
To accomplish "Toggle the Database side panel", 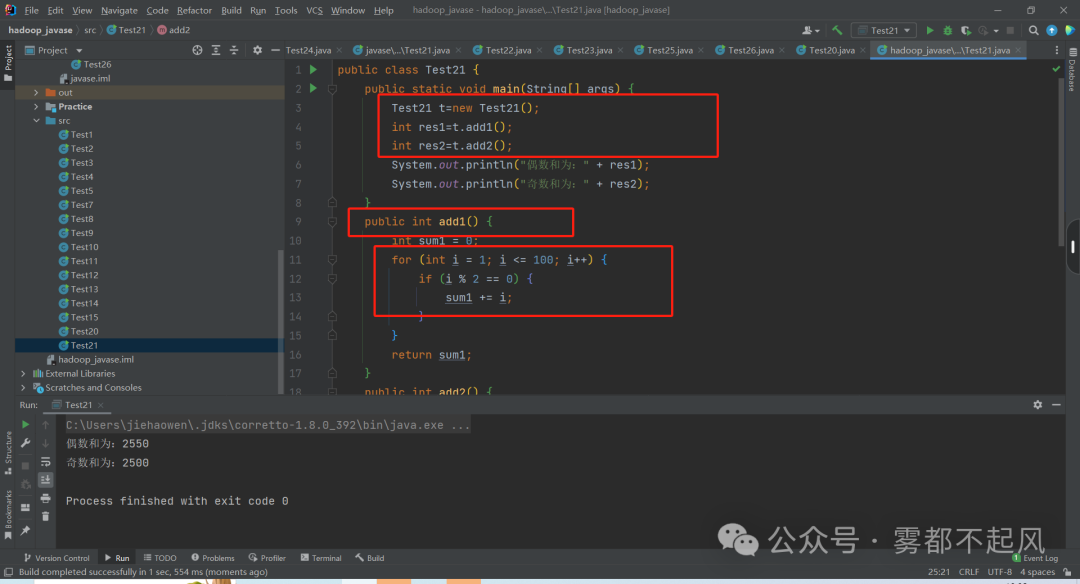I will (x=1072, y=69).
